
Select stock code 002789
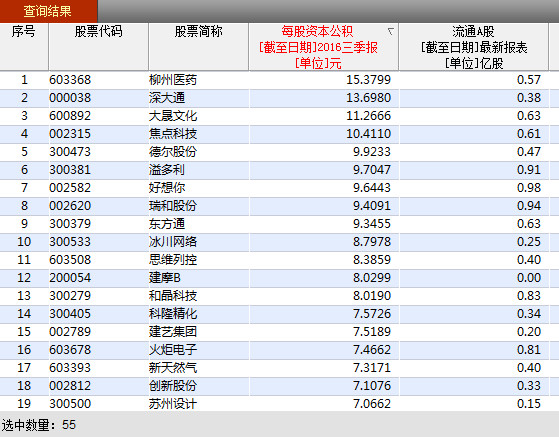pos(70,332)
